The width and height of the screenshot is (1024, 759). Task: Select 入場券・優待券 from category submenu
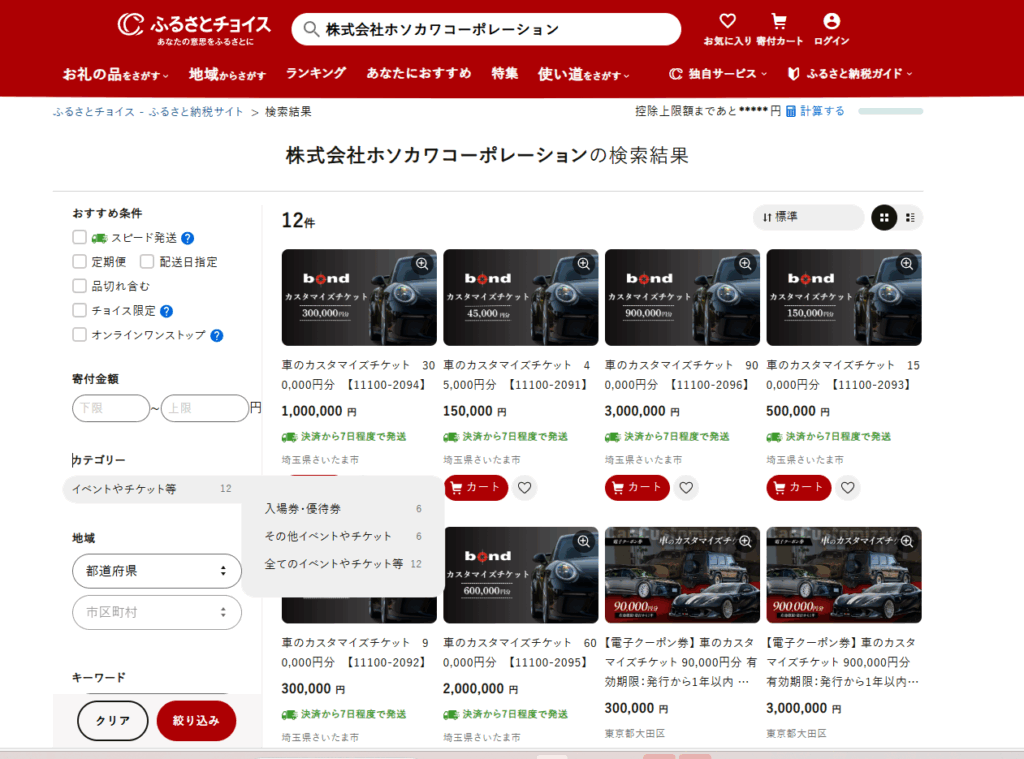303,509
